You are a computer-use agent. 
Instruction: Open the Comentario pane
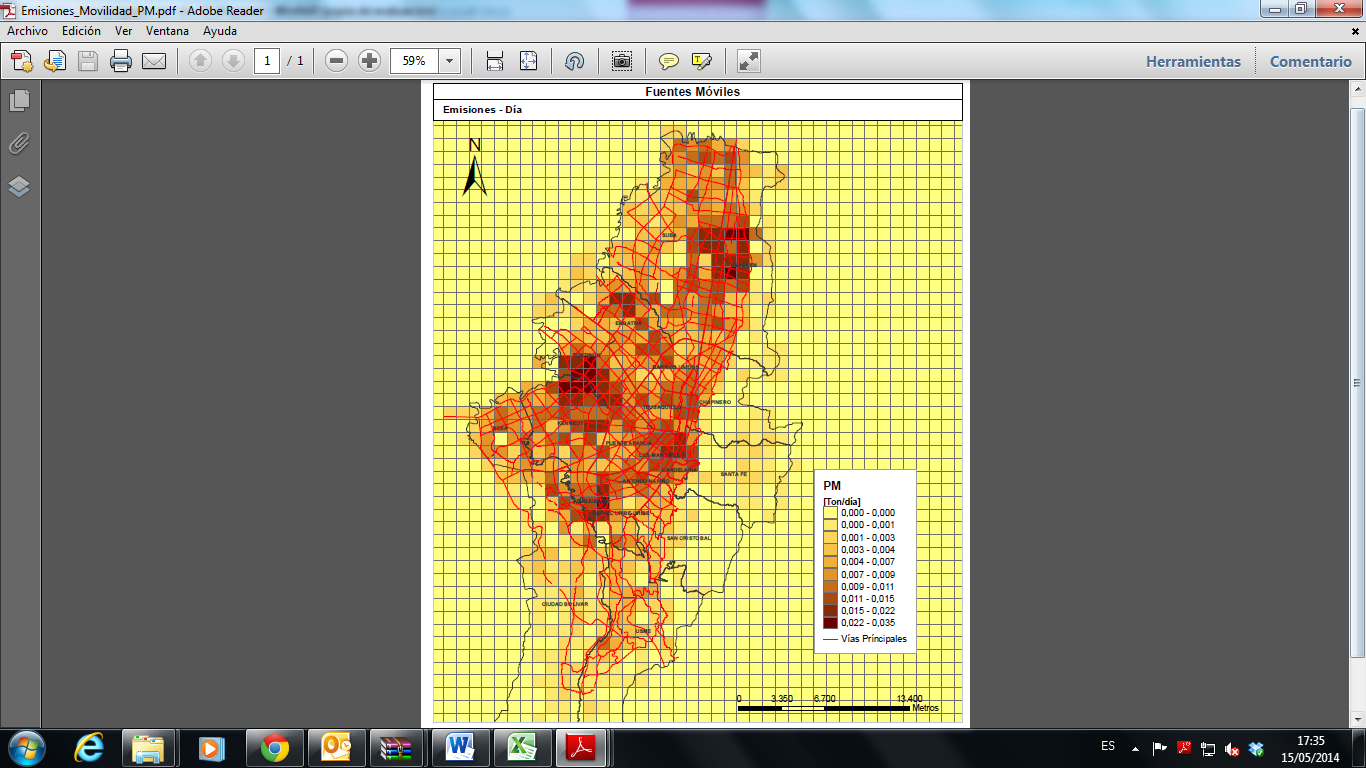1310,61
